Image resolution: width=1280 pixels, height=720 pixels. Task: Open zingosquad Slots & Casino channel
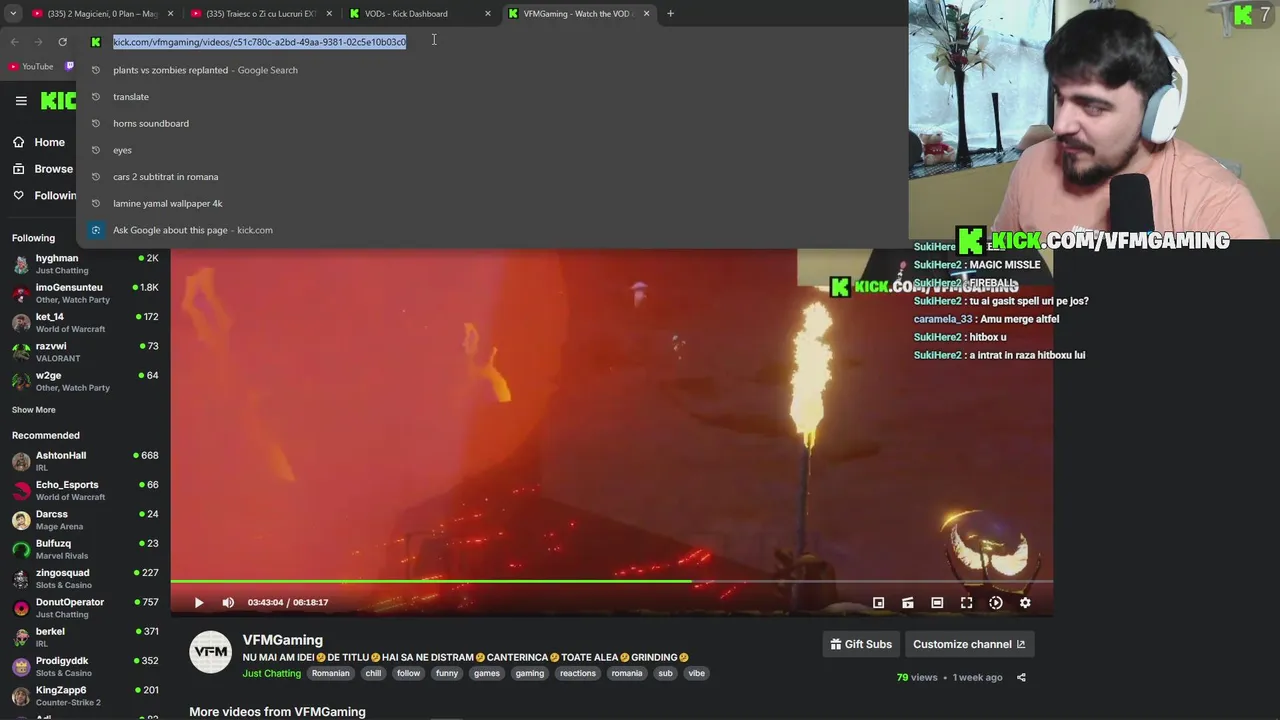[85, 578]
